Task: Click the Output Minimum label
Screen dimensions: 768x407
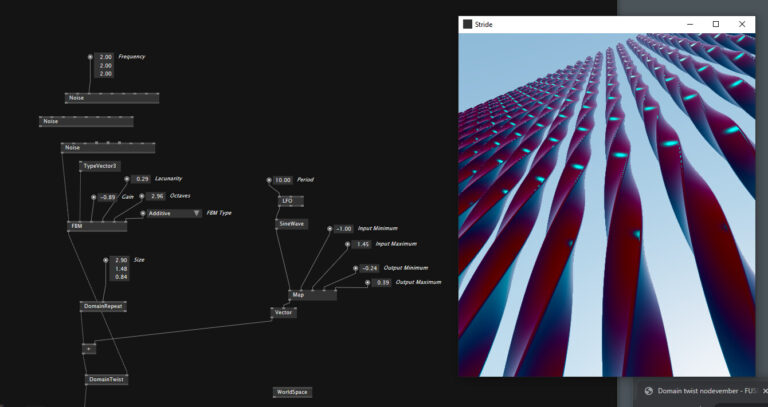Action: [406, 268]
